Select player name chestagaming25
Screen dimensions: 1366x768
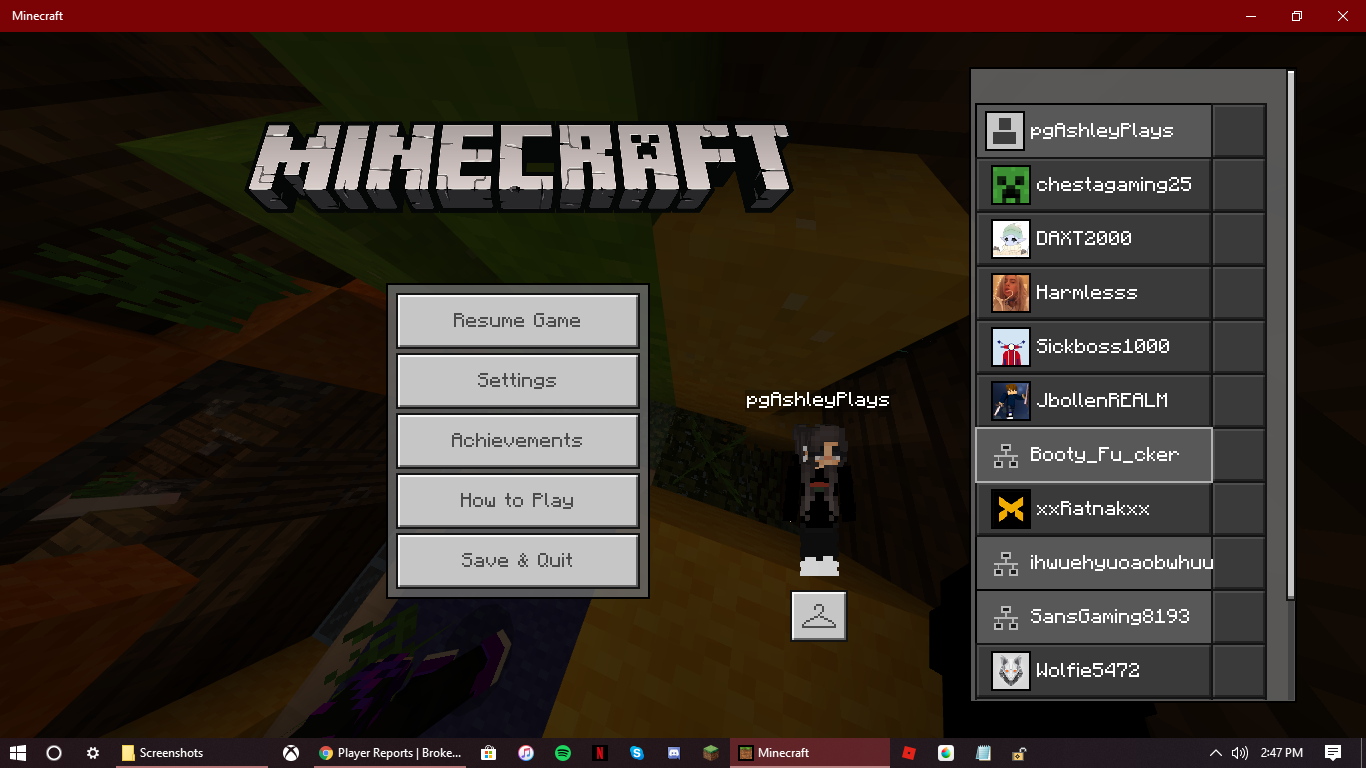point(1114,185)
